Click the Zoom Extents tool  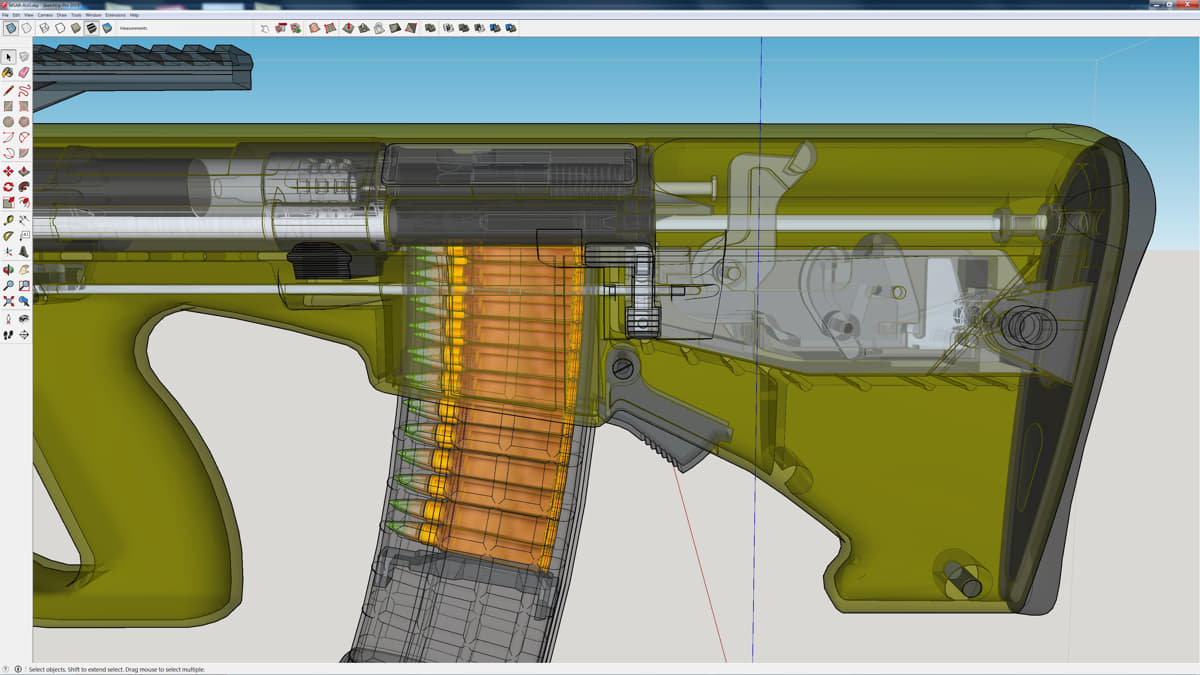(8, 301)
